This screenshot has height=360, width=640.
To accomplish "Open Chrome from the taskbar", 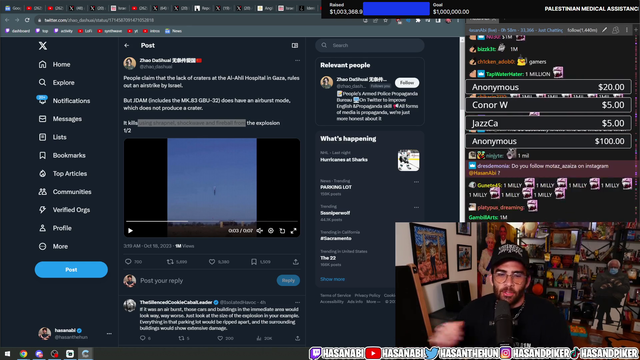I will coord(23,353).
